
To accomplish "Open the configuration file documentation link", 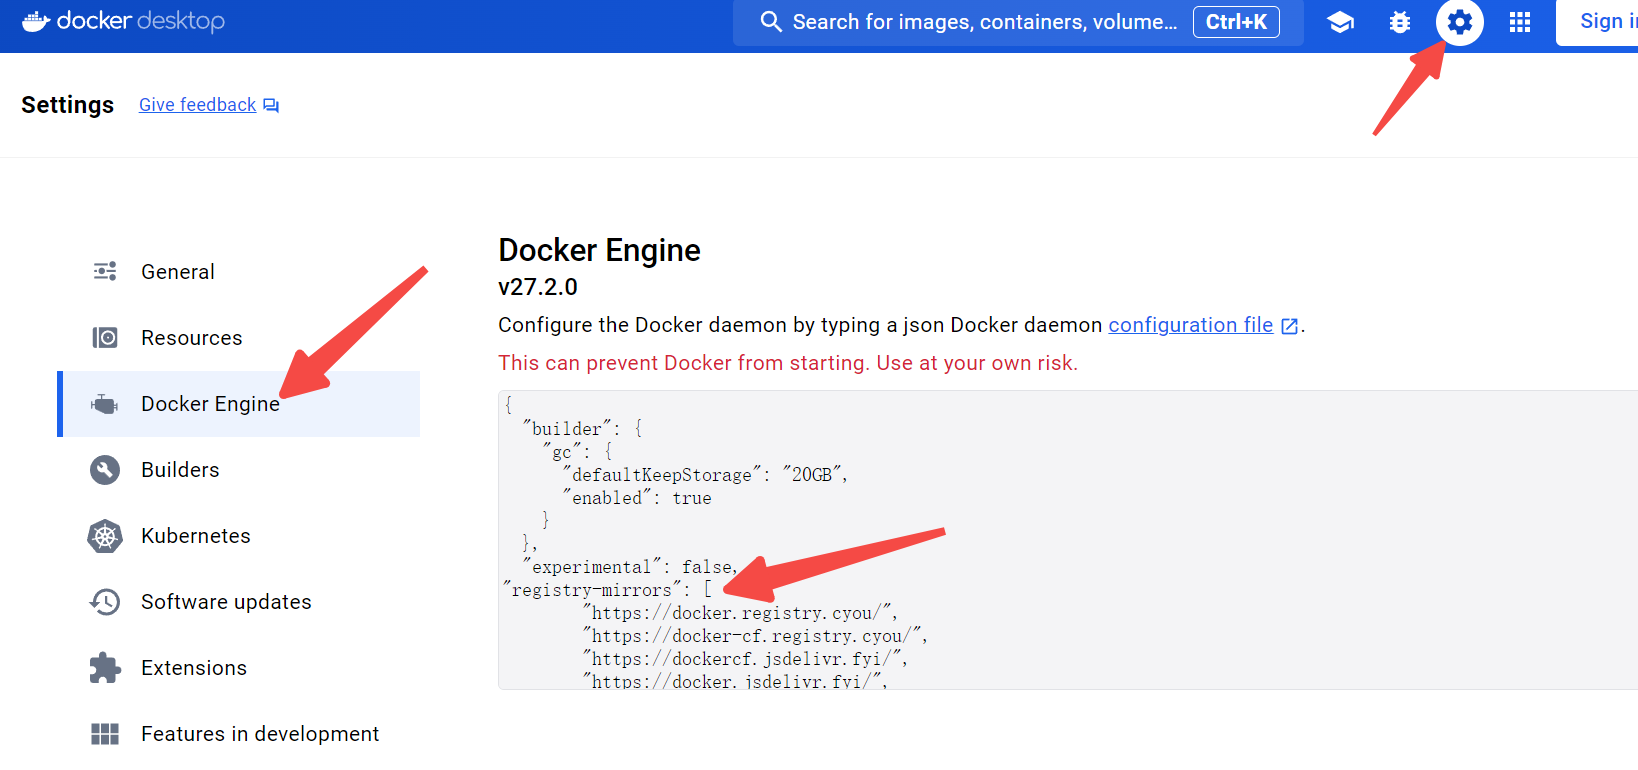I will point(1190,325).
